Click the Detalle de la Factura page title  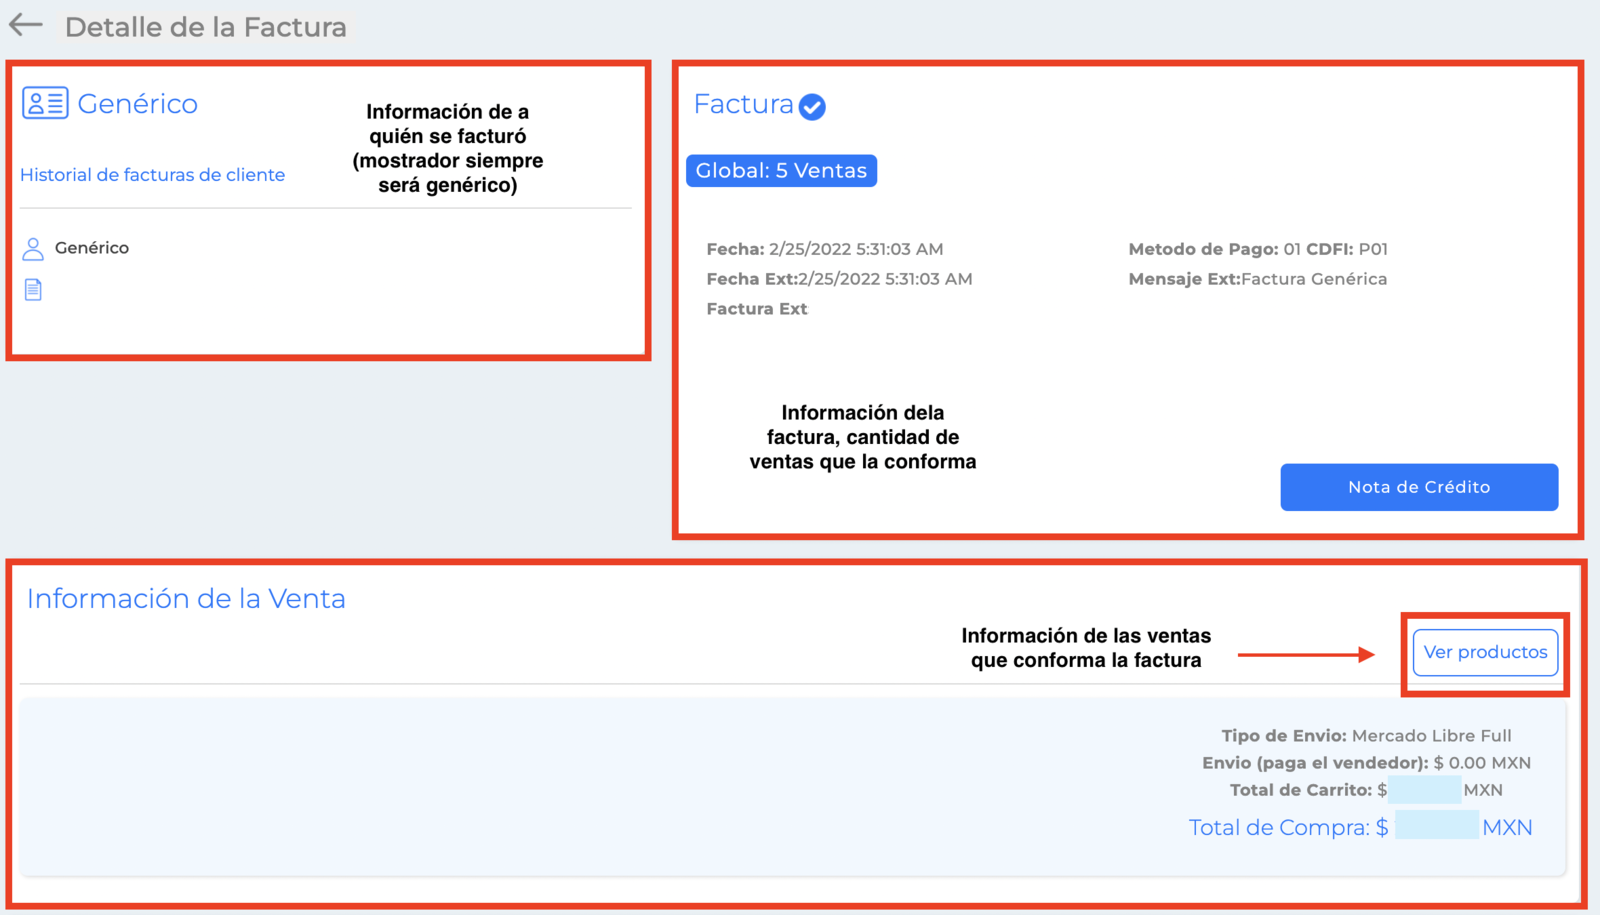point(205,27)
